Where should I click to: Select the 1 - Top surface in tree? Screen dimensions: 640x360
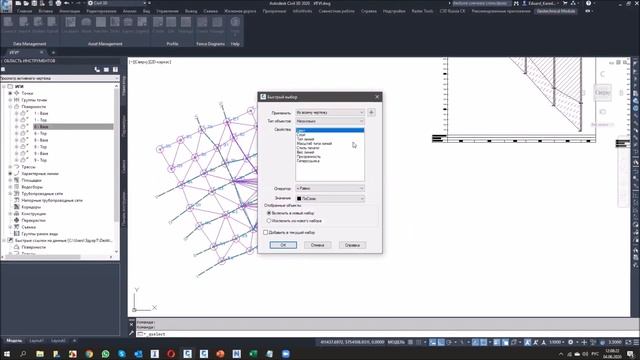(40, 120)
